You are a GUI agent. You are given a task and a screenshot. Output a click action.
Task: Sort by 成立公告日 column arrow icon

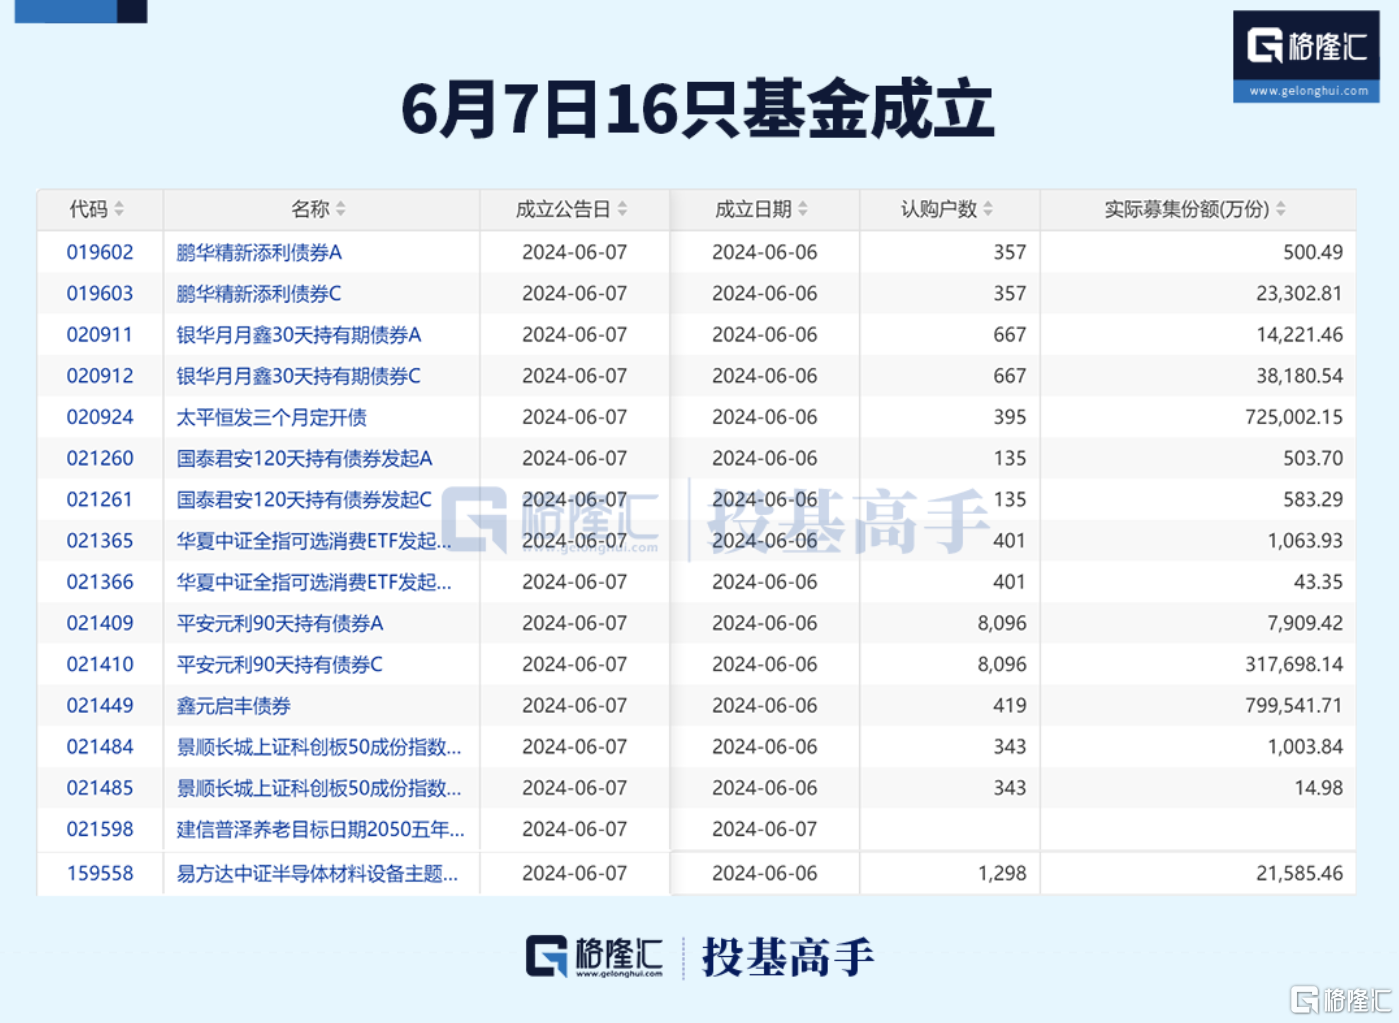(x=622, y=209)
